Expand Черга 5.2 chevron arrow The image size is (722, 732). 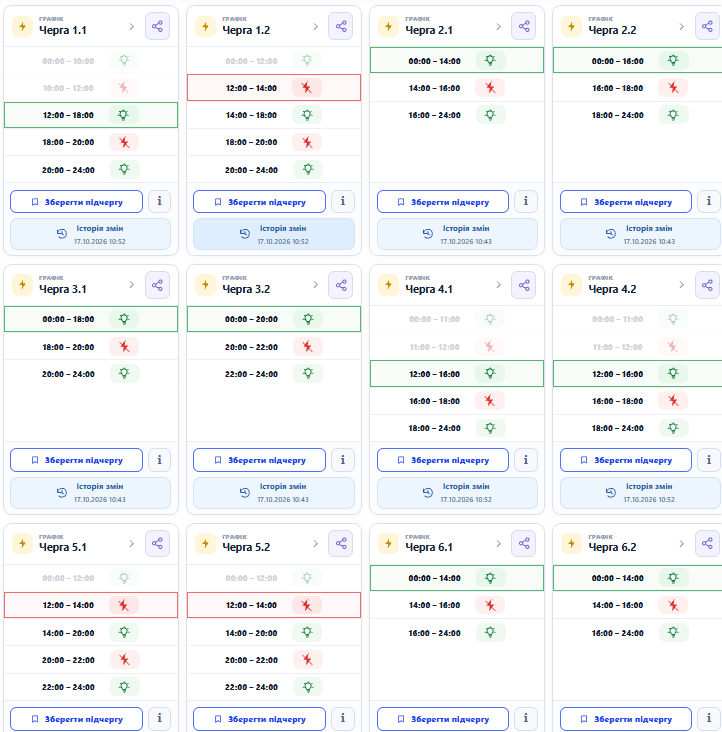click(315, 543)
